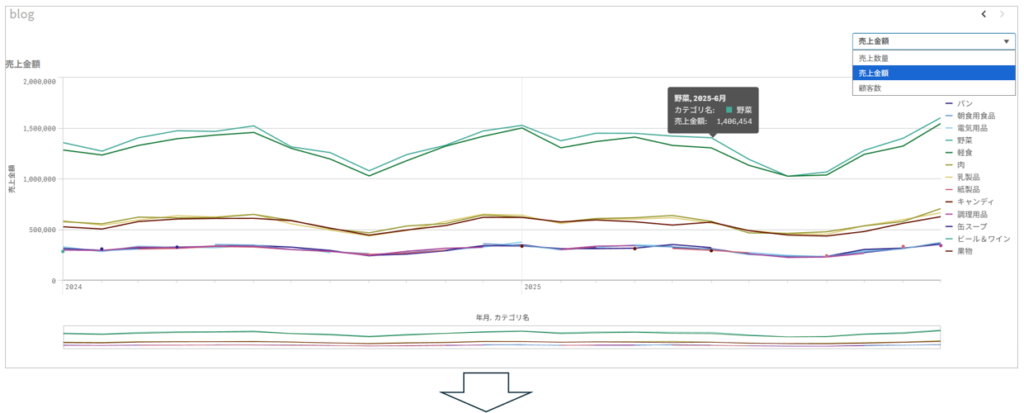Click 電気用品 legend color marker

pos(949,129)
